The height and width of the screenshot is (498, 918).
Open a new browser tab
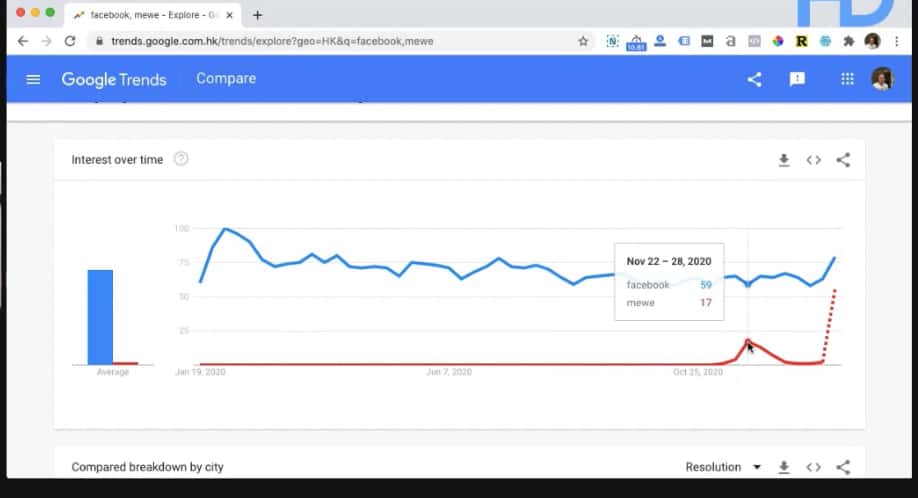tap(258, 15)
